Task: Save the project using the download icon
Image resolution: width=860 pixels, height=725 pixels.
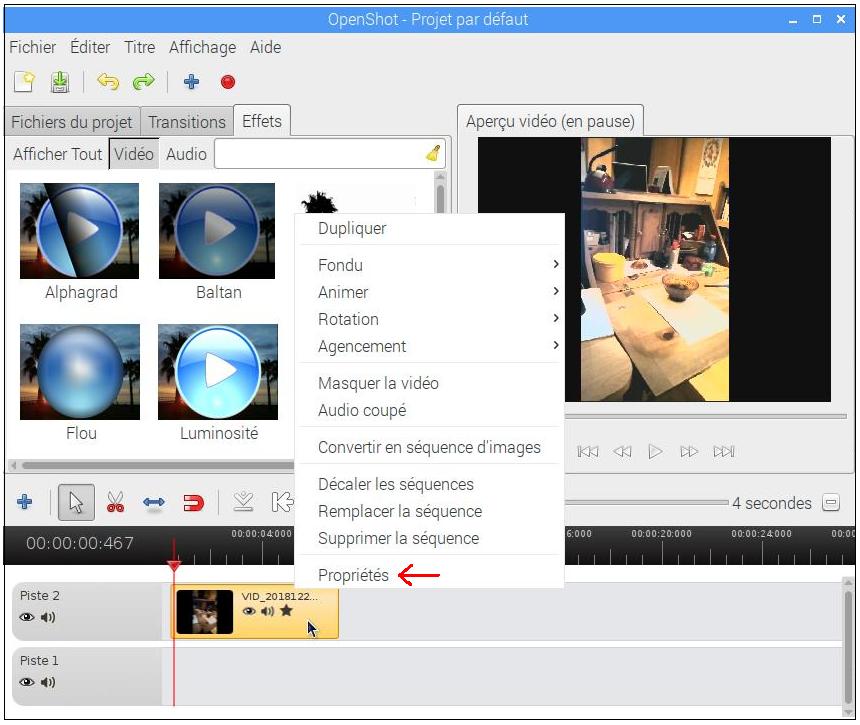Action: [x=60, y=82]
